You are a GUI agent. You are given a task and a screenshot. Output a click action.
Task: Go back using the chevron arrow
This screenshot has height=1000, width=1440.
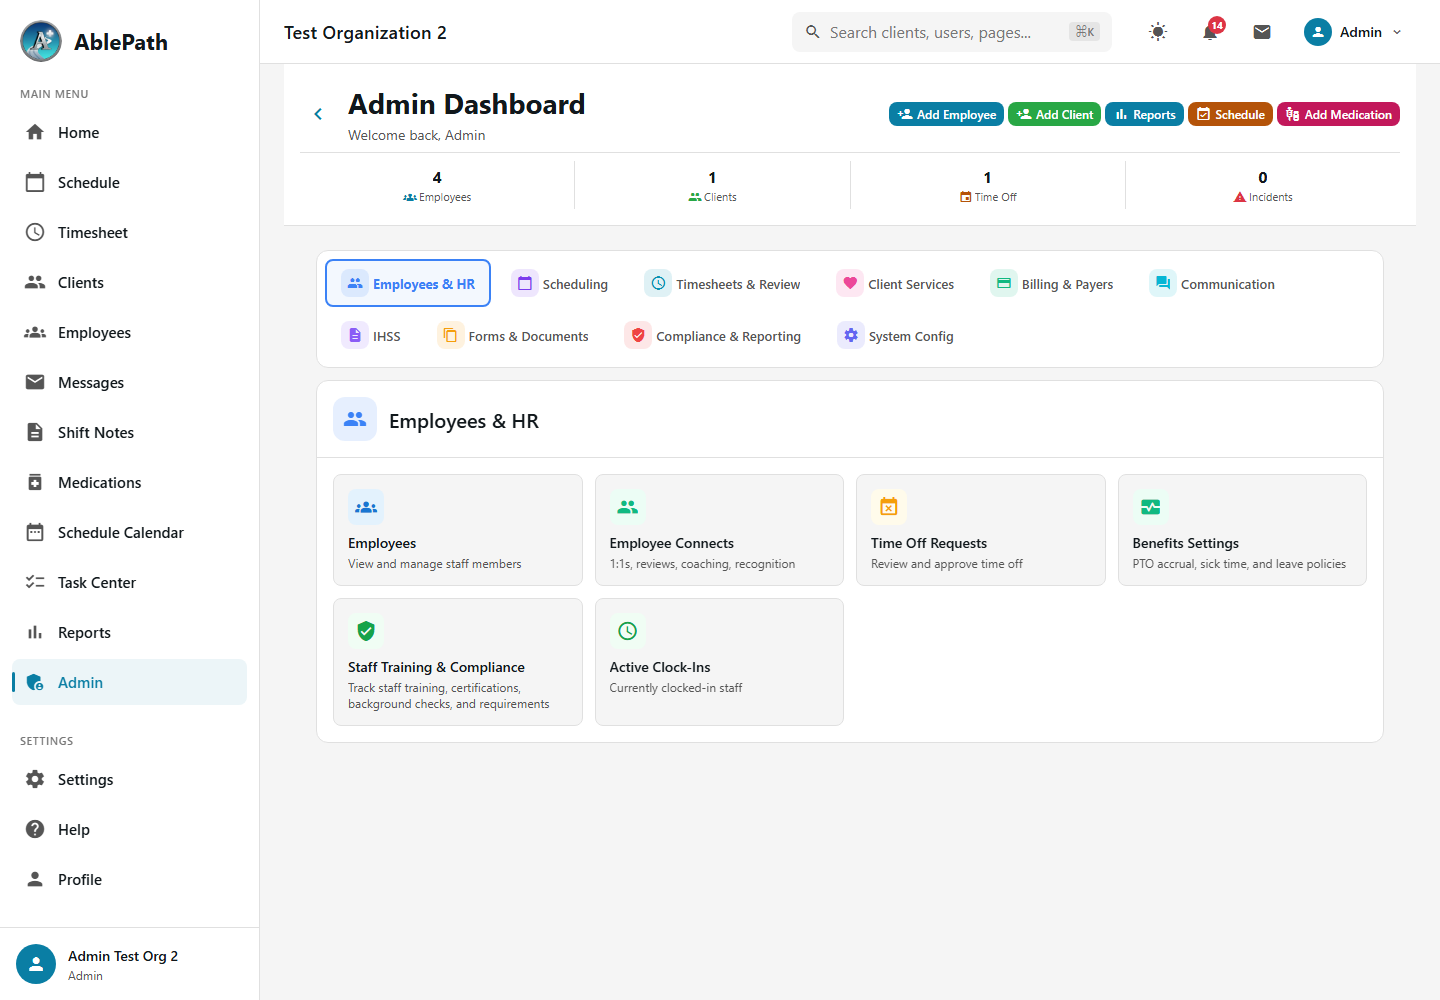click(318, 114)
